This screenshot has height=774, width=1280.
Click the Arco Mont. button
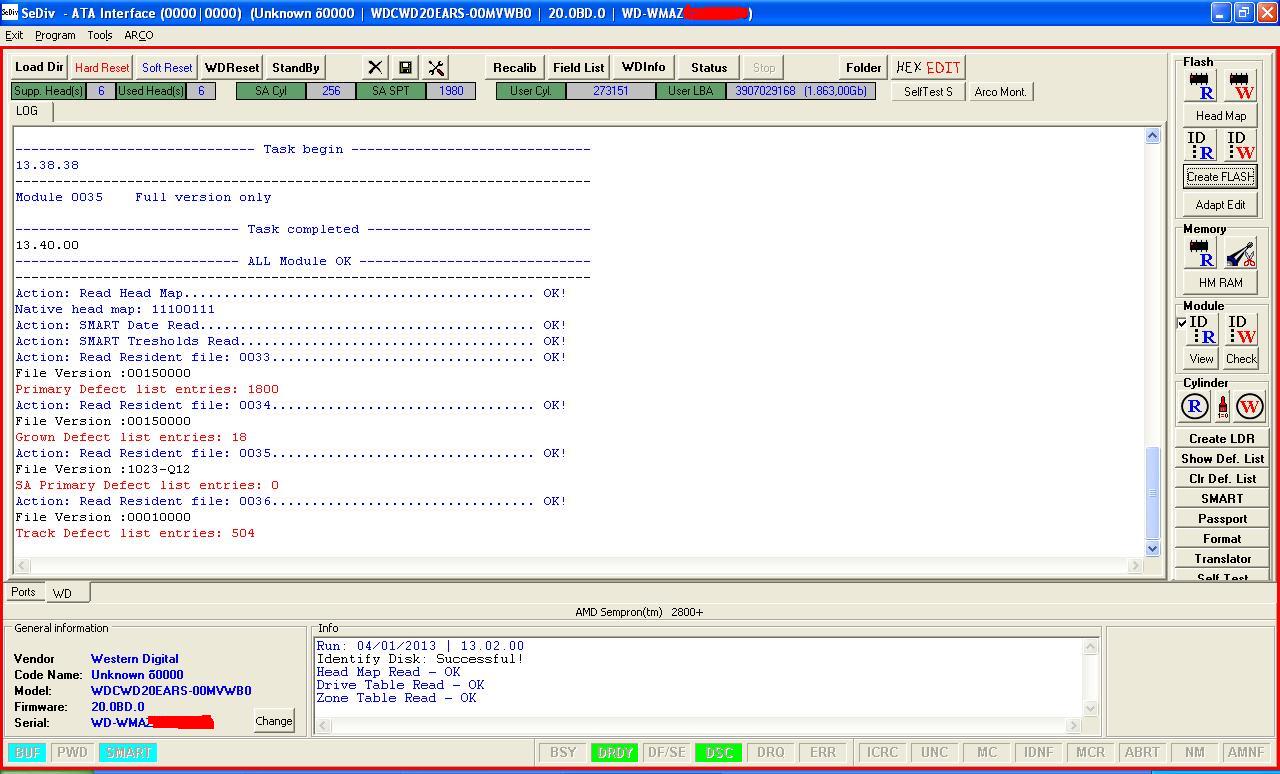coord(1000,91)
